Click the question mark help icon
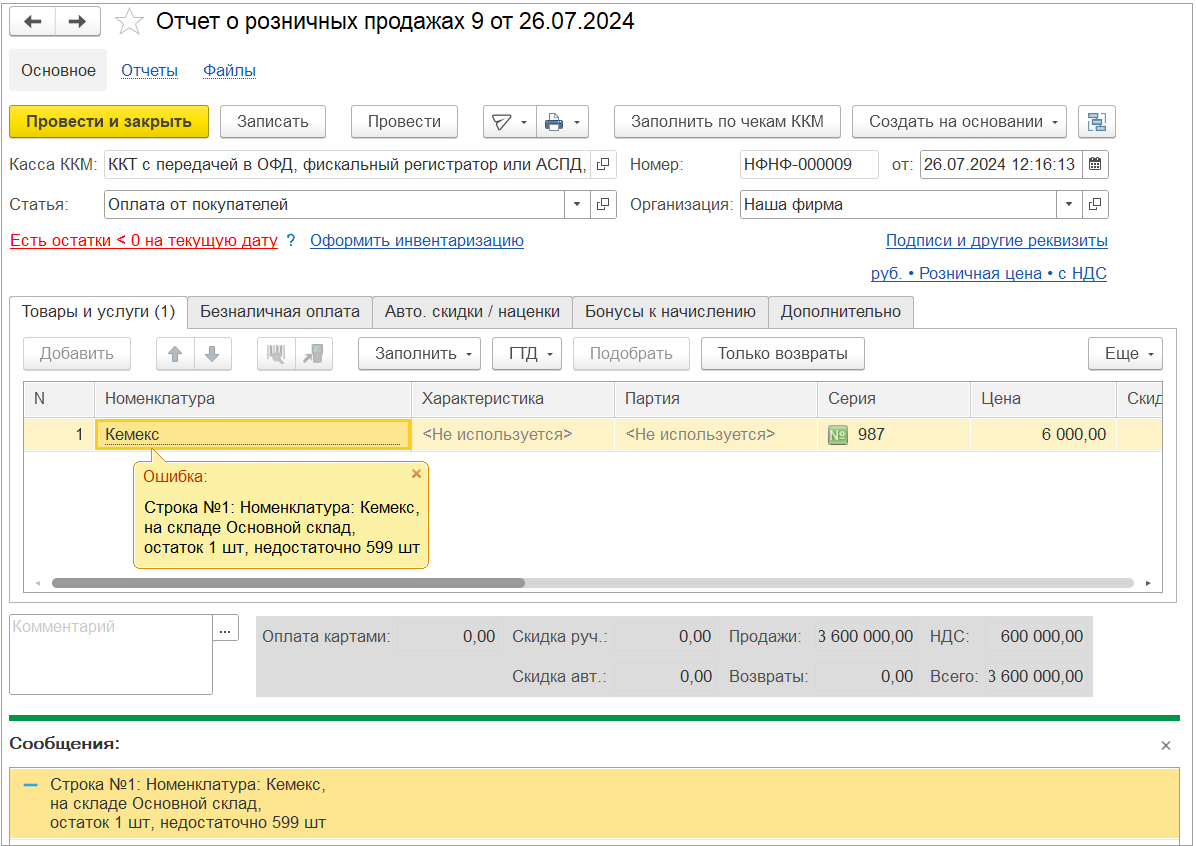Screen dimensions: 1196x846 (291, 240)
